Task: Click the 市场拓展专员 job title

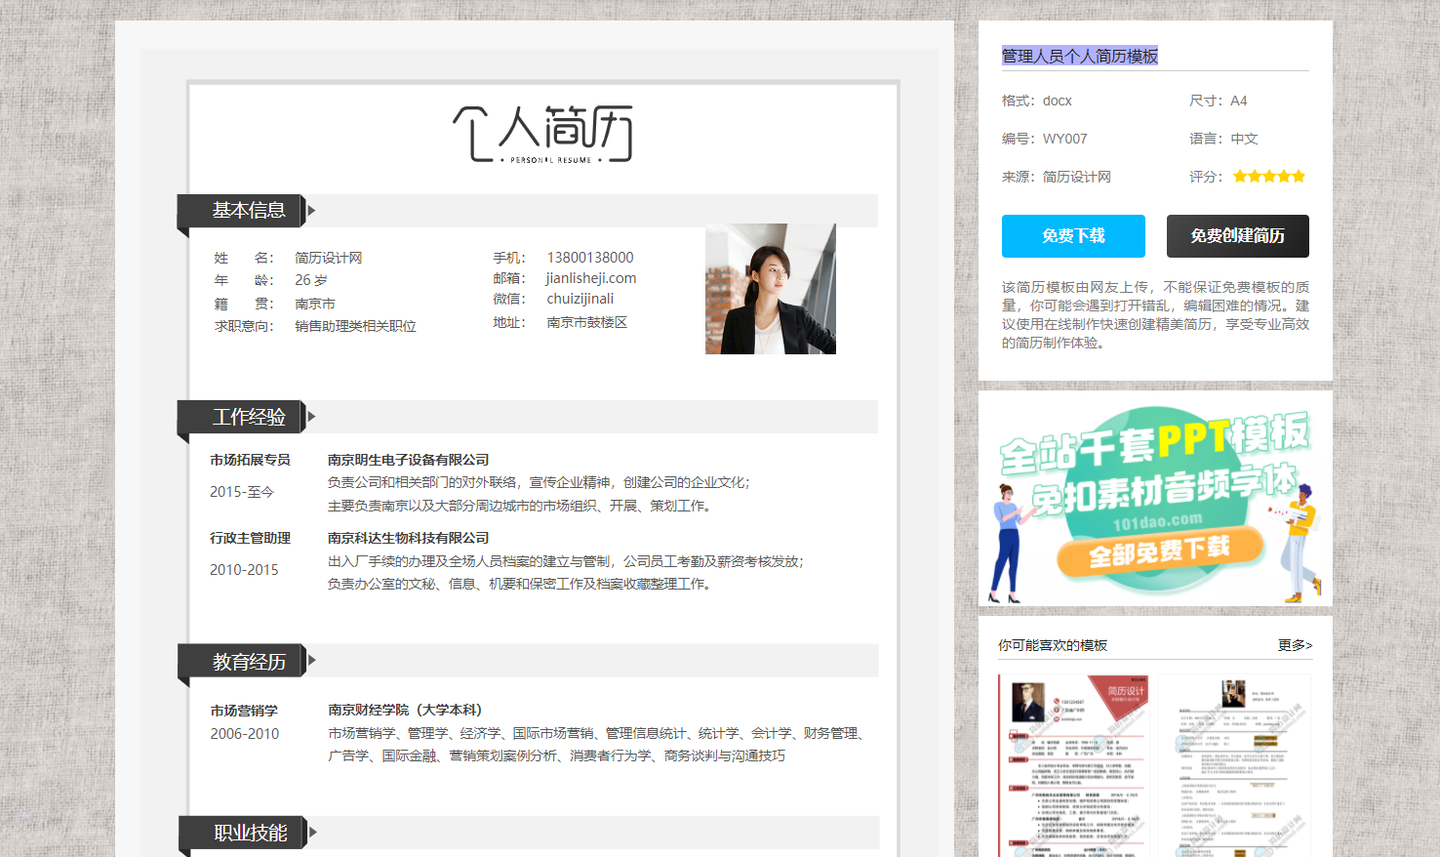Action: click(x=250, y=460)
